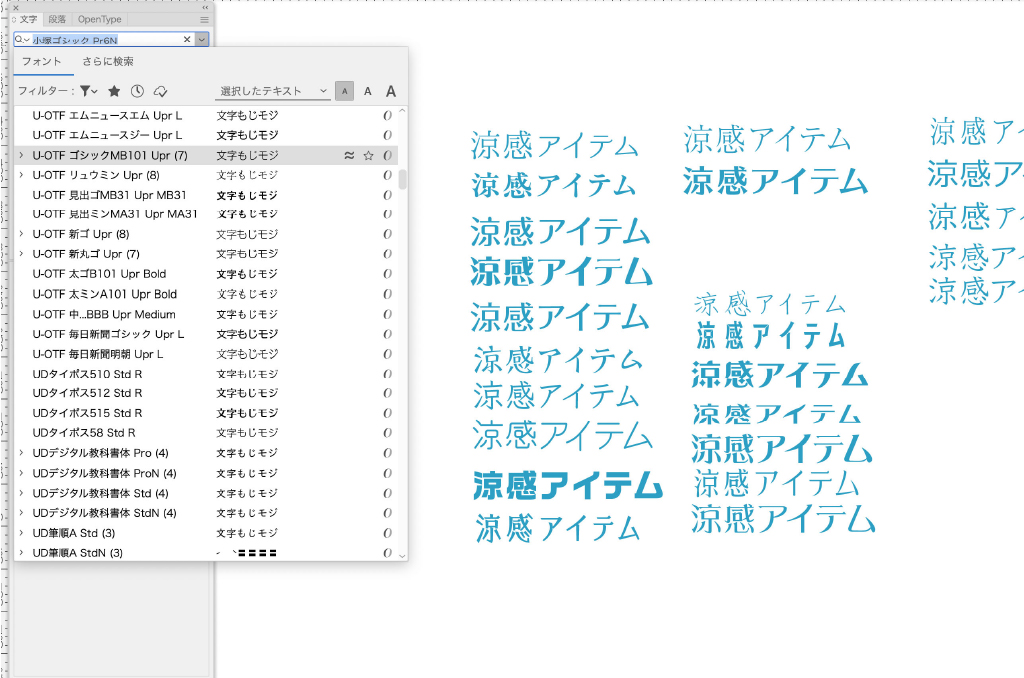Image resolution: width=1024 pixels, height=678 pixels.
Task: Show only favorite fonts
Action: click(115, 91)
